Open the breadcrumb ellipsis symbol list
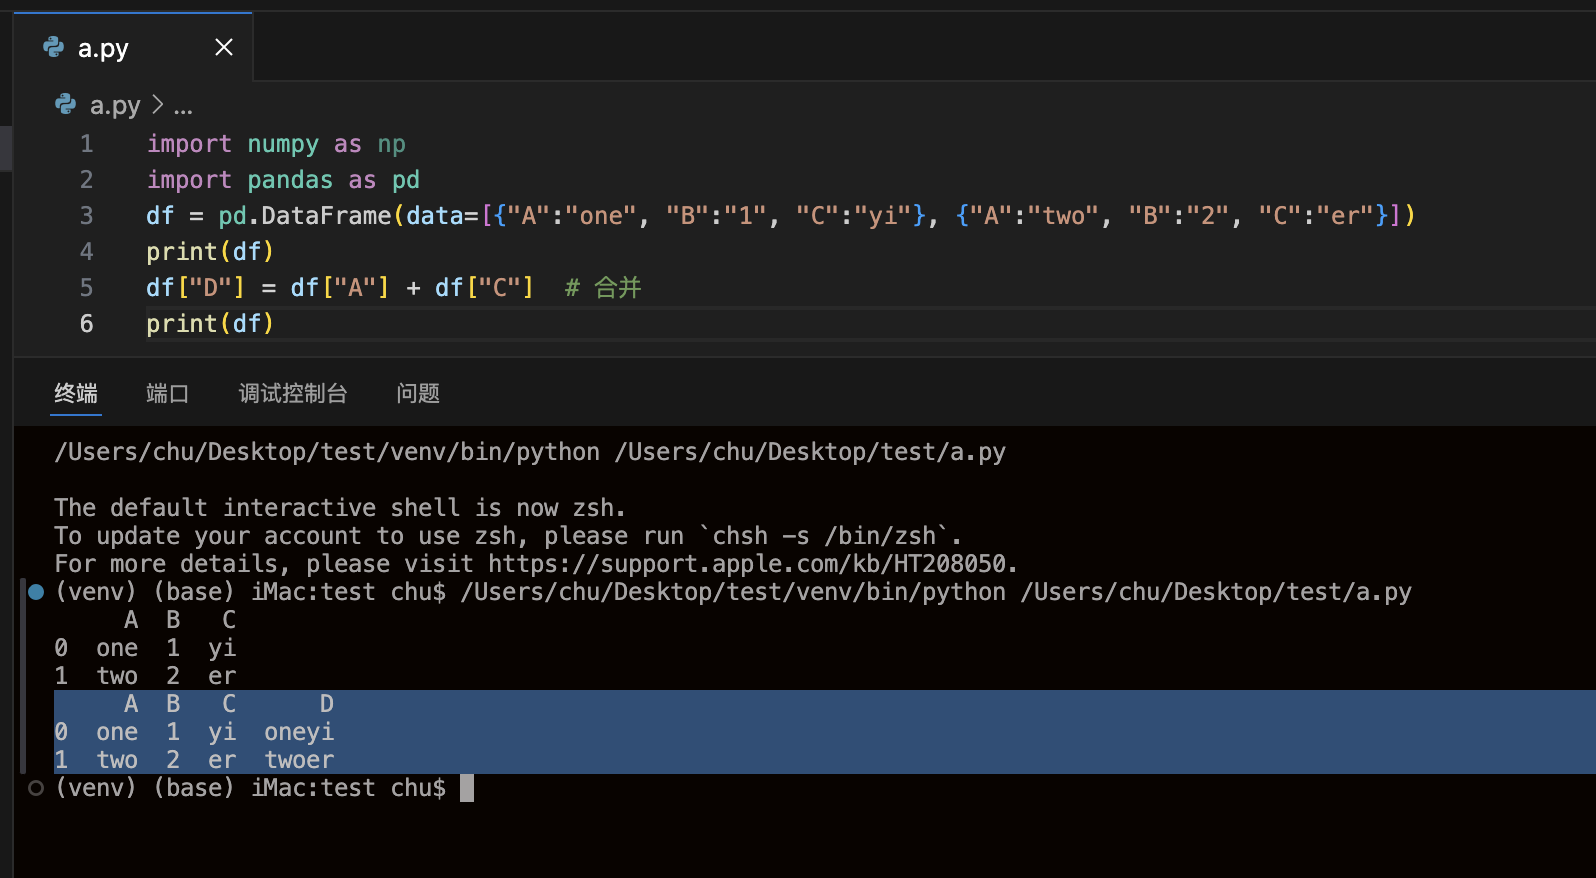The height and width of the screenshot is (878, 1596). pos(183,106)
